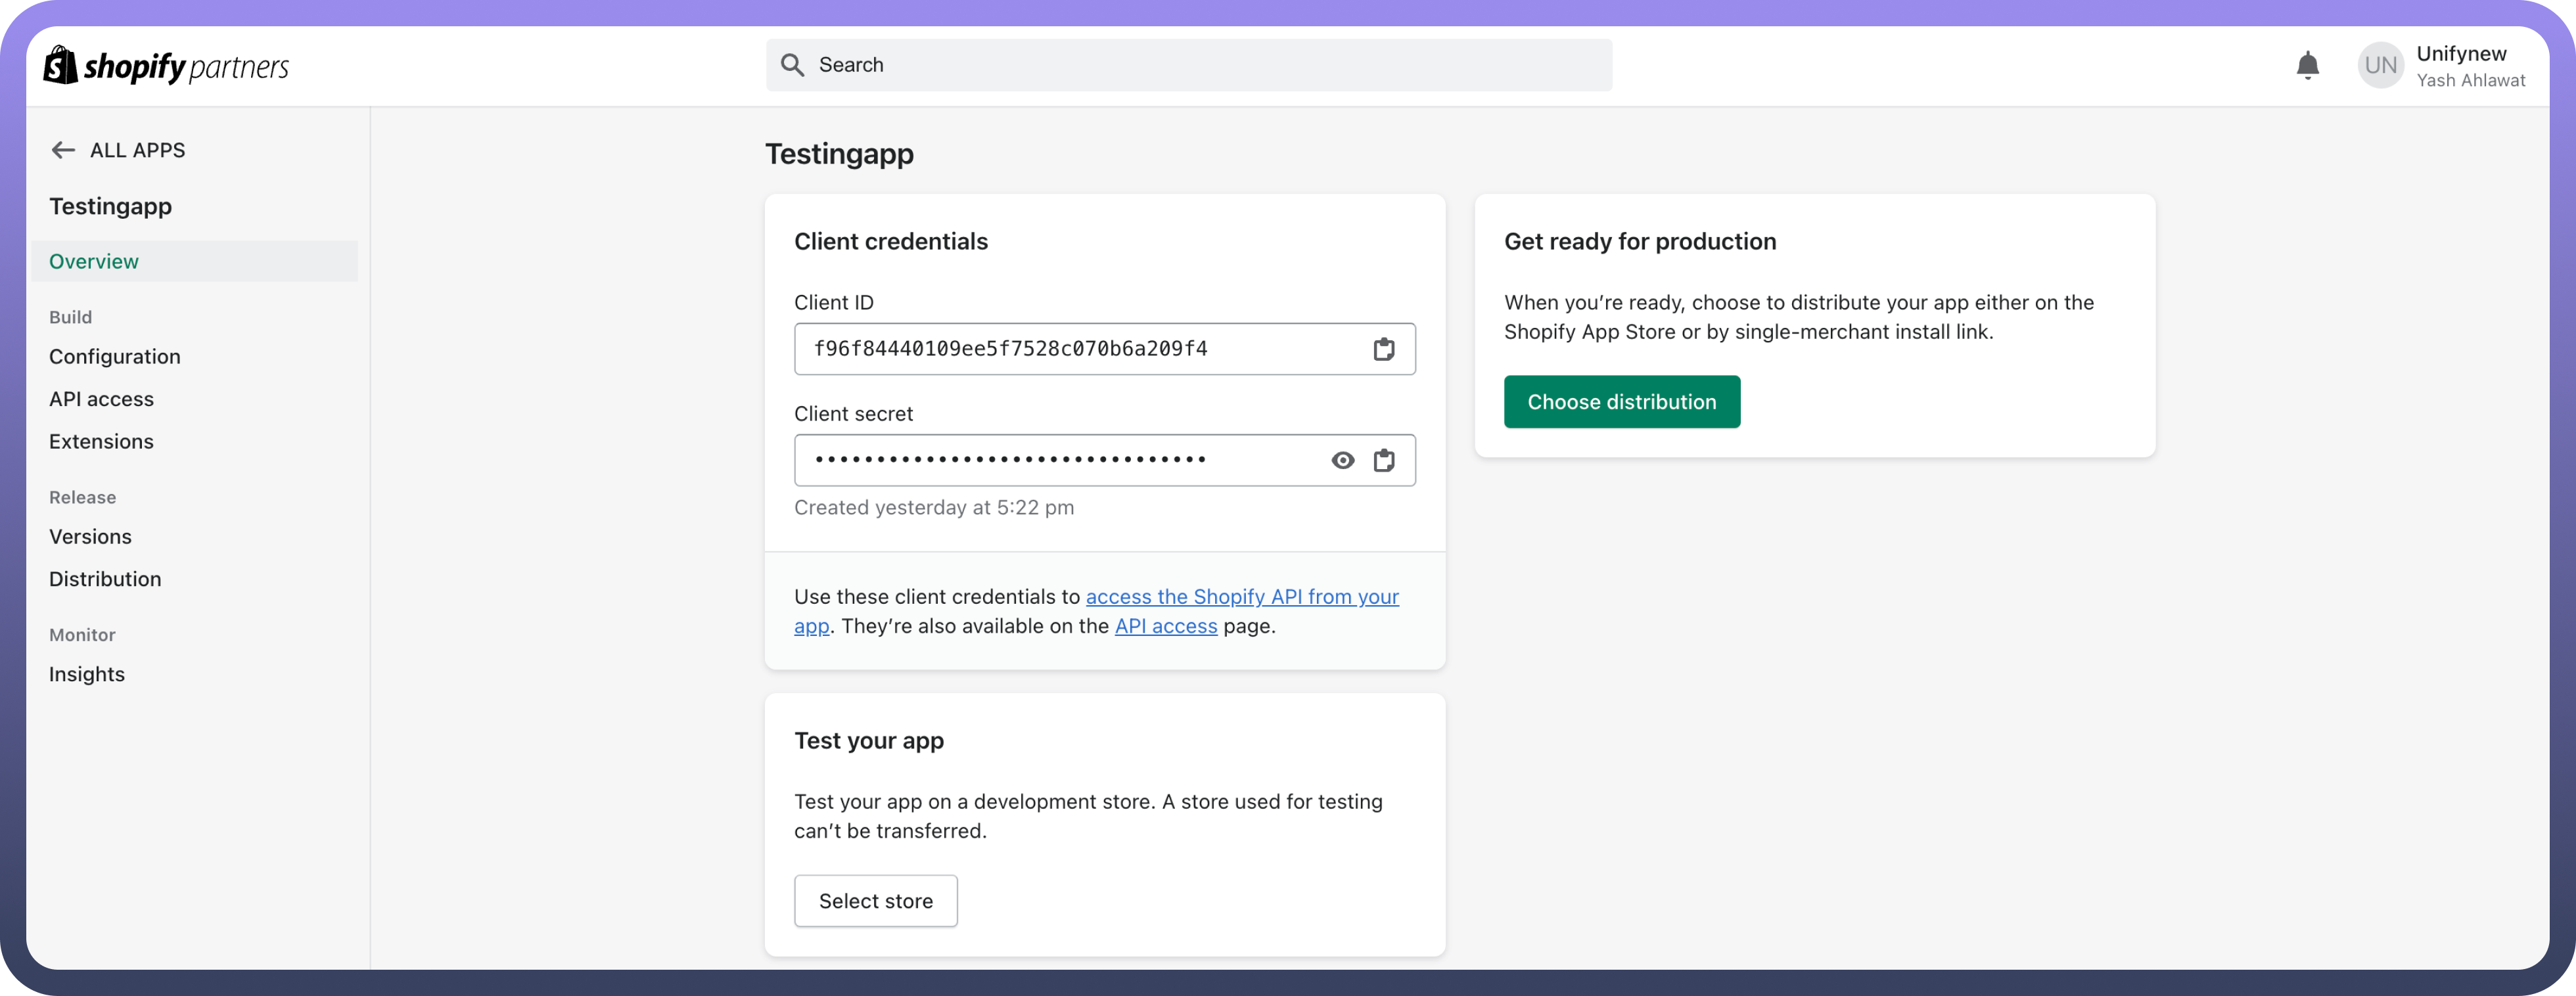Viewport: 2576px width, 996px height.
Task: Open Extensions in the sidebar
Action: pos(101,441)
